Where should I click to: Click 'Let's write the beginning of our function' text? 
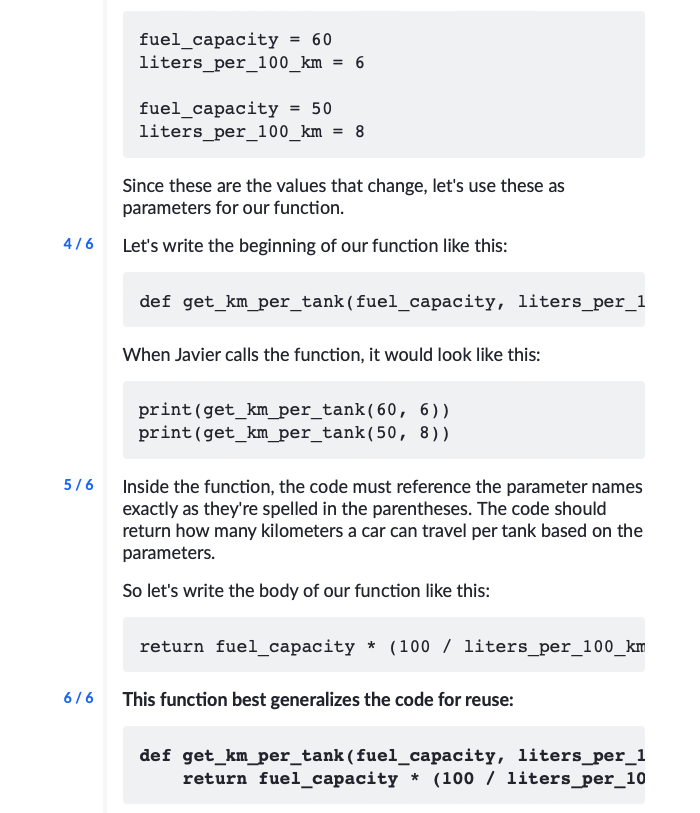tap(315, 245)
